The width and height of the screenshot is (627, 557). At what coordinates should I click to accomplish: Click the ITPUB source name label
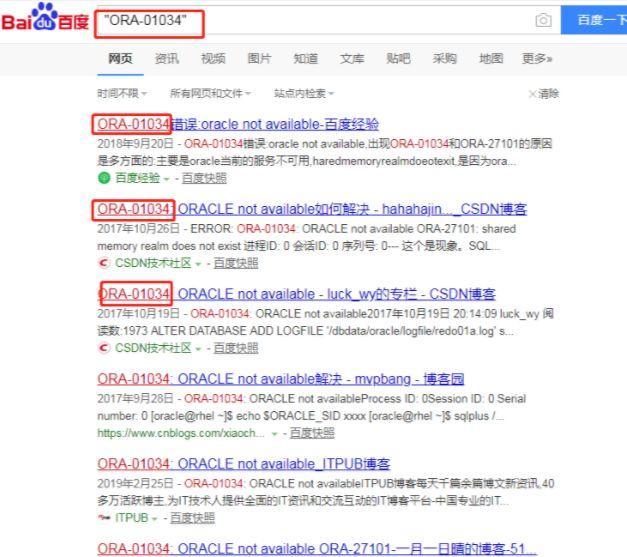(x=132, y=518)
